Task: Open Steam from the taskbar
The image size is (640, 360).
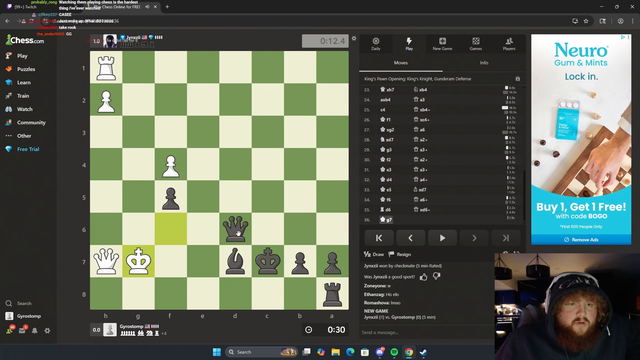Action: (x=423, y=352)
